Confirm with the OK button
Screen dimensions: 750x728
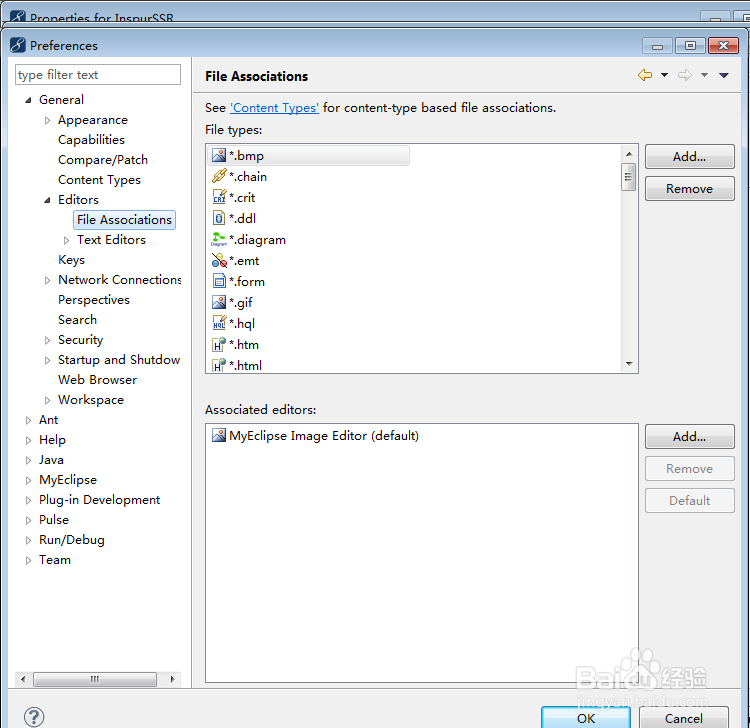586,717
